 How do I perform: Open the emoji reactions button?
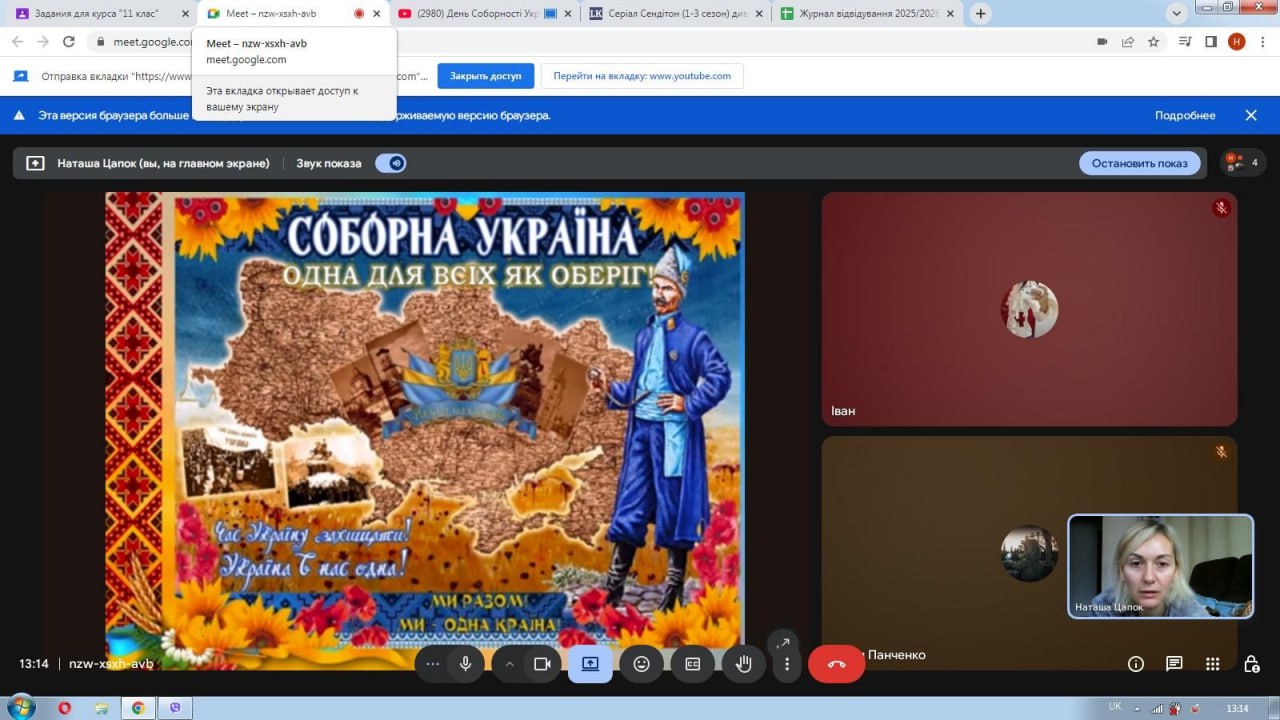click(x=641, y=664)
